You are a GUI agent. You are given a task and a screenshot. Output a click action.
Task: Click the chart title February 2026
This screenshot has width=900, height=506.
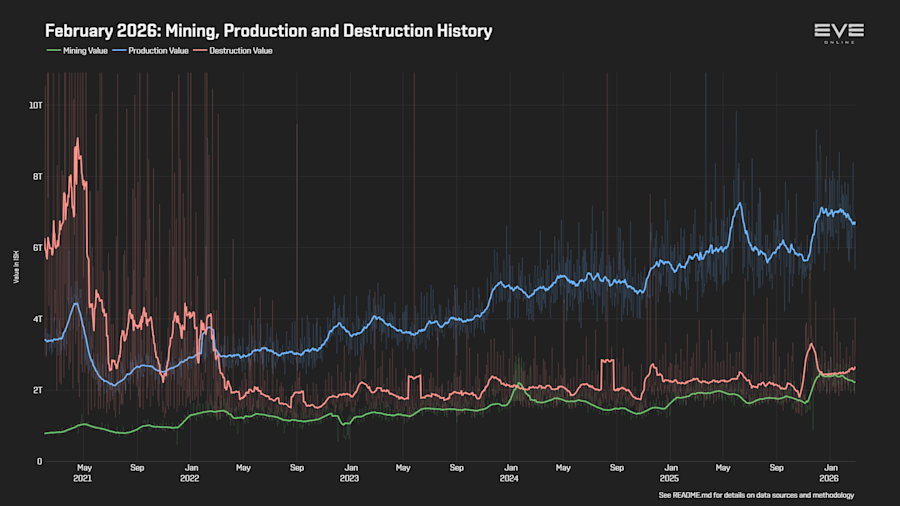(269, 30)
